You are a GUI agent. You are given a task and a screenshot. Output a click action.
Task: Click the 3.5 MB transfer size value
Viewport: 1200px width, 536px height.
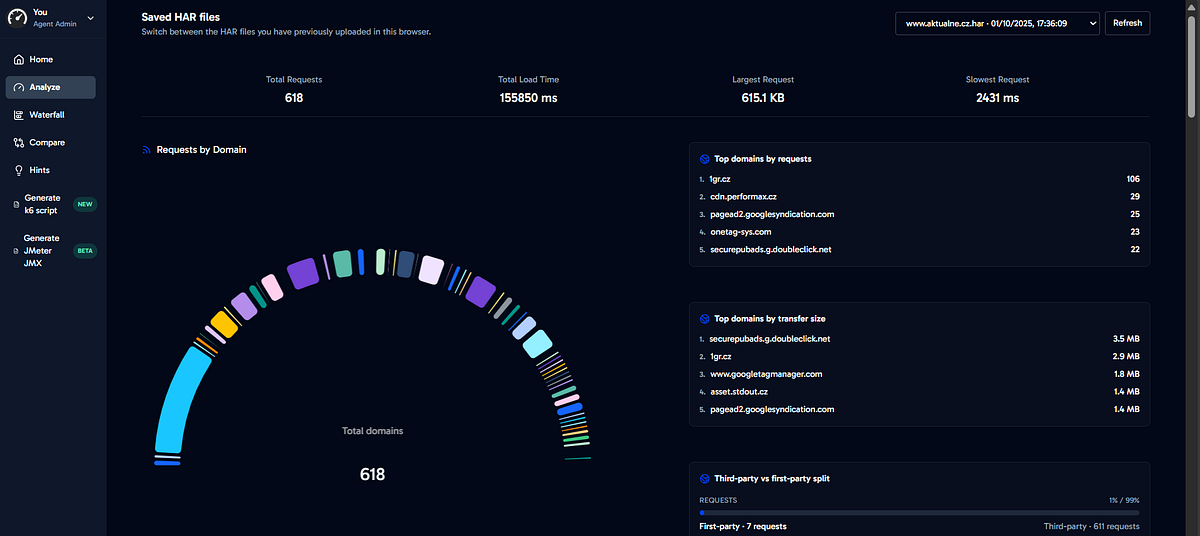pos(1126,339)
